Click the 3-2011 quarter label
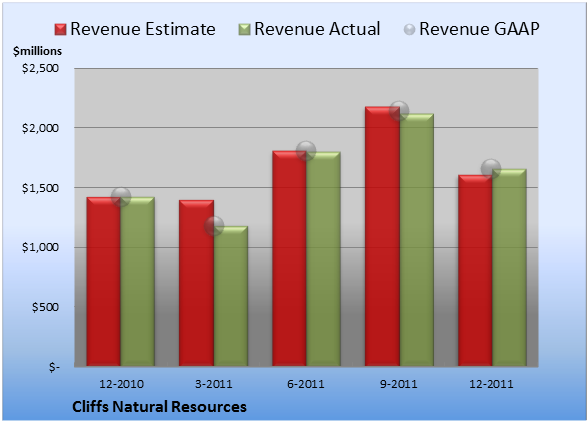Viewport: 588px width, 422px height. coord(214,384)
